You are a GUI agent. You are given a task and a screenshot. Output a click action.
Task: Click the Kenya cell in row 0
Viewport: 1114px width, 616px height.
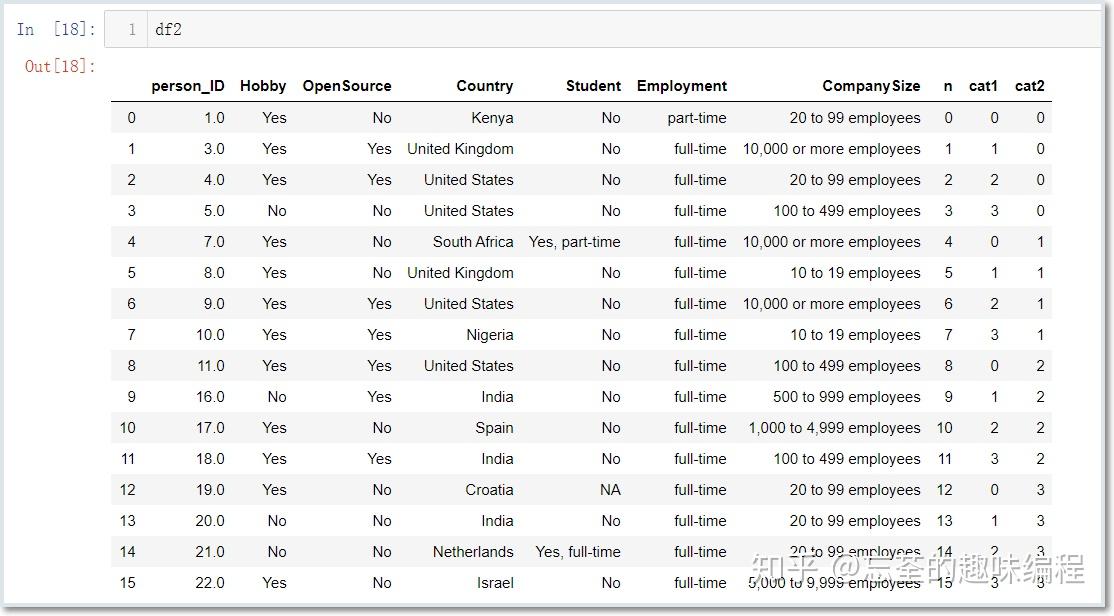[492, 118]
